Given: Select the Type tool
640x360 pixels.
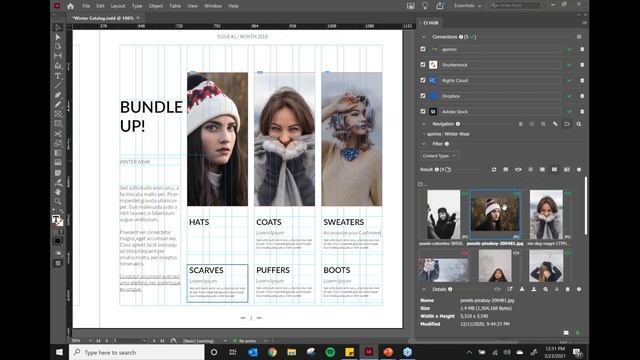Looking at the screenshot, I should (x=58, y=76).
